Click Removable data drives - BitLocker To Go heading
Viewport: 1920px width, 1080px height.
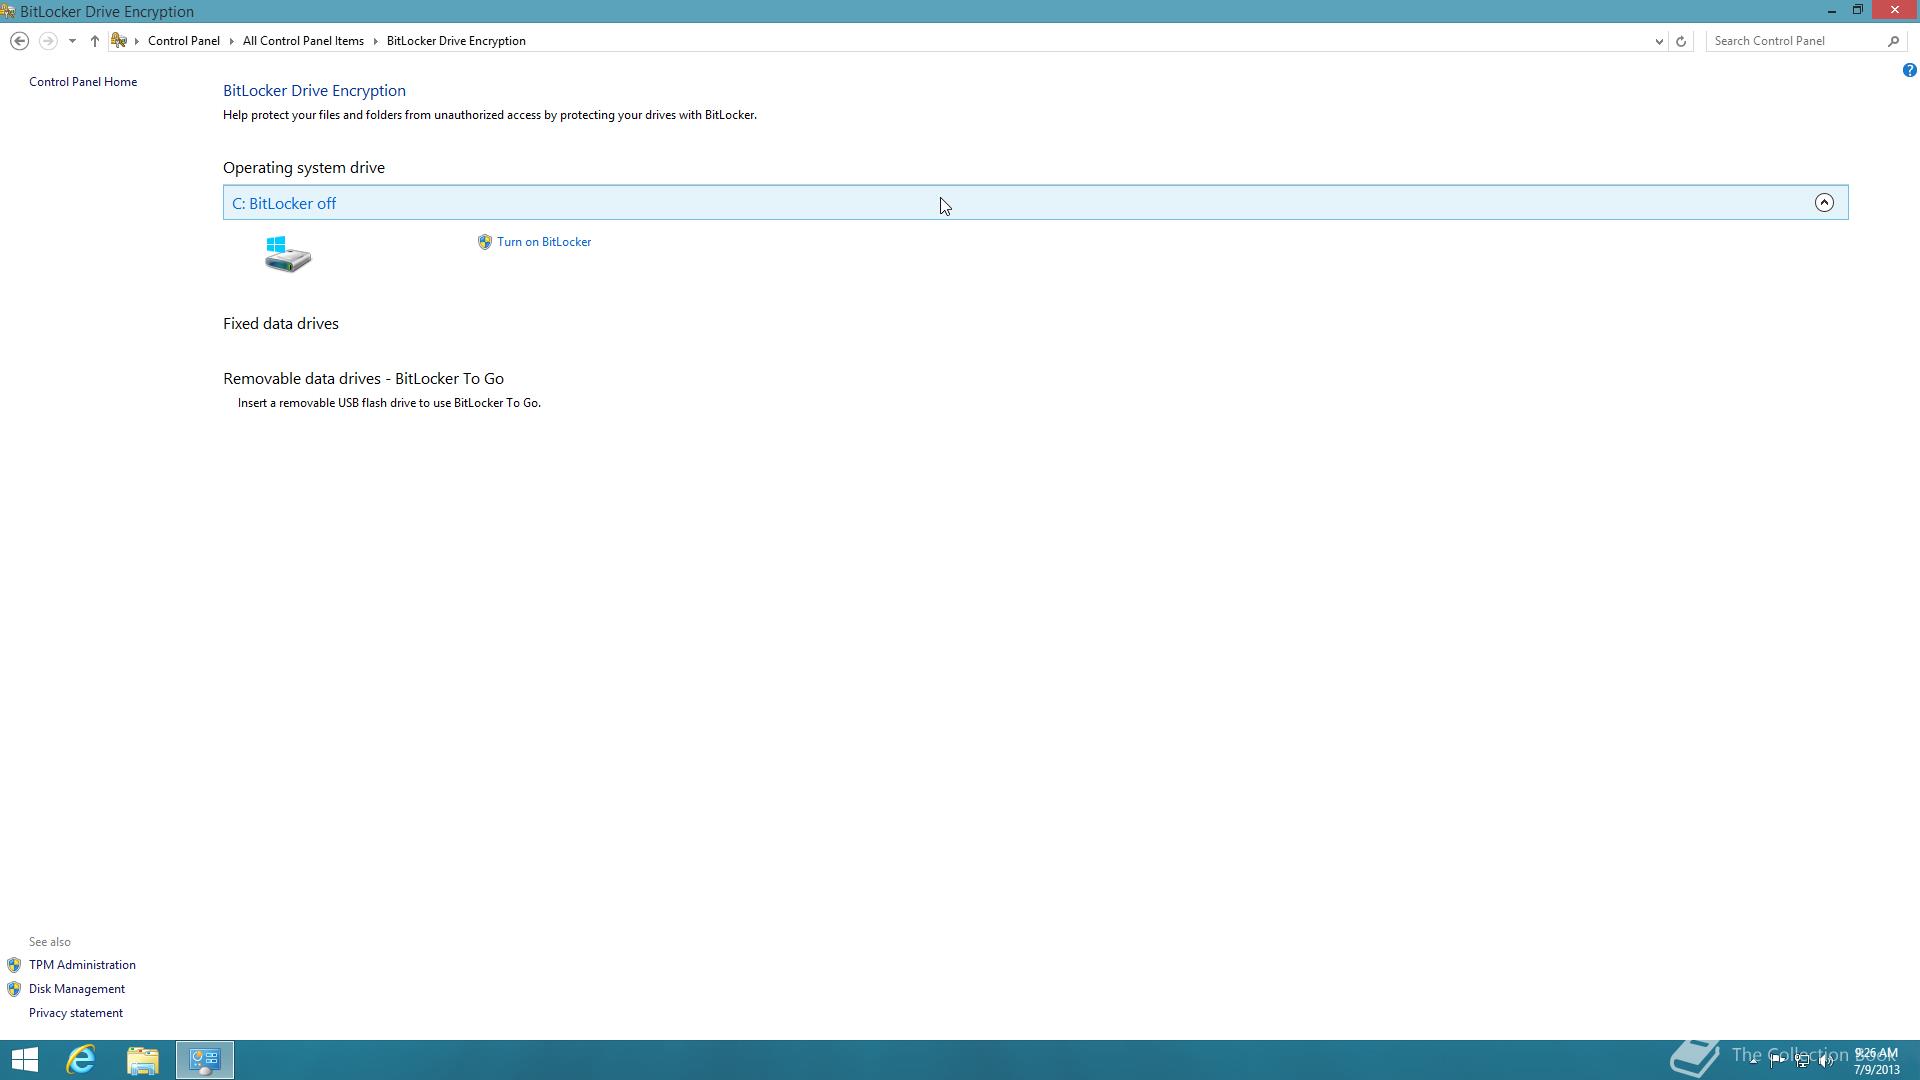point(363,379)
